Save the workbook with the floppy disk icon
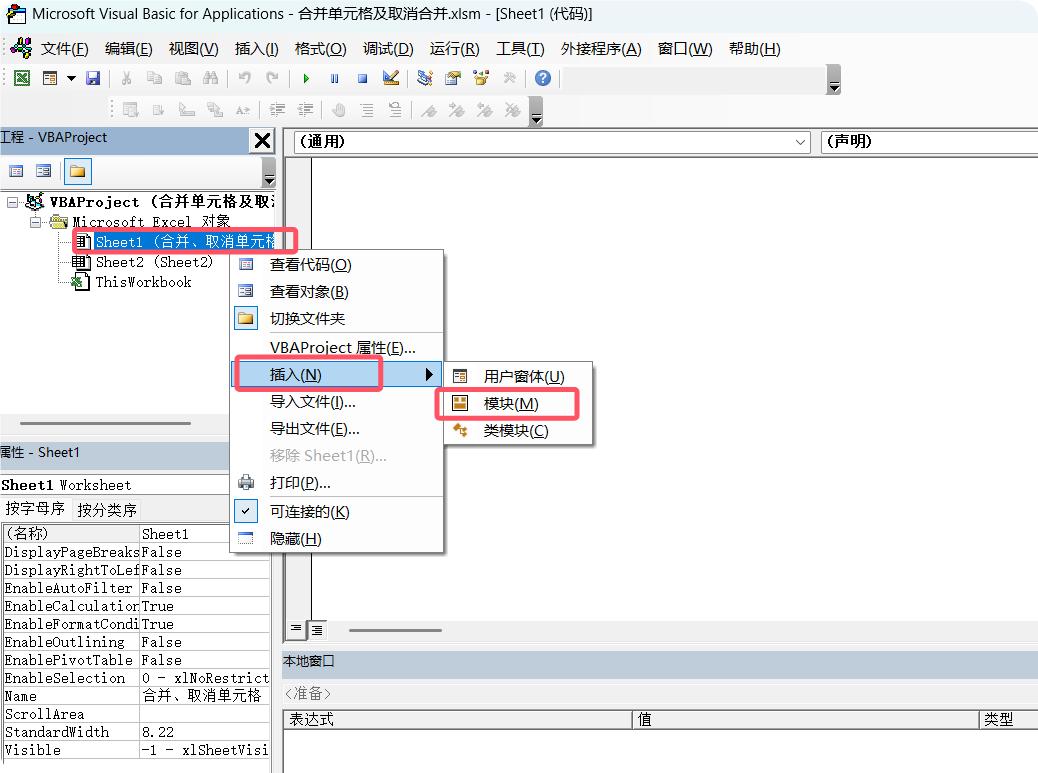This screenshot has height=773, width=1038. point(93,78)
